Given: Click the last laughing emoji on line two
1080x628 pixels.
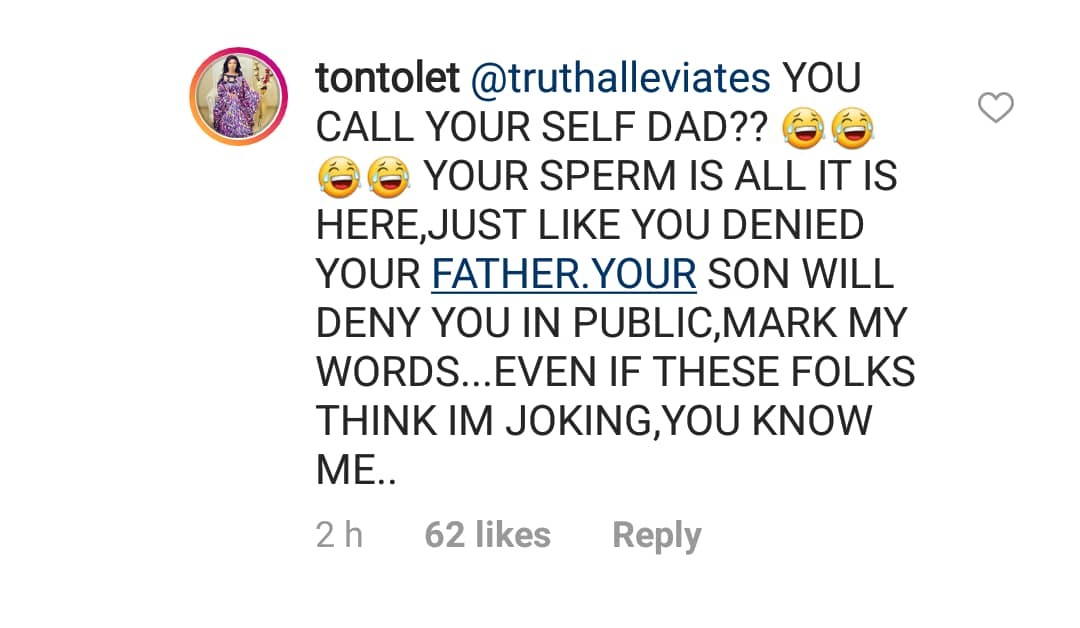Looking at the screenshot, I should pyautogui.click(x=853, y=127).
